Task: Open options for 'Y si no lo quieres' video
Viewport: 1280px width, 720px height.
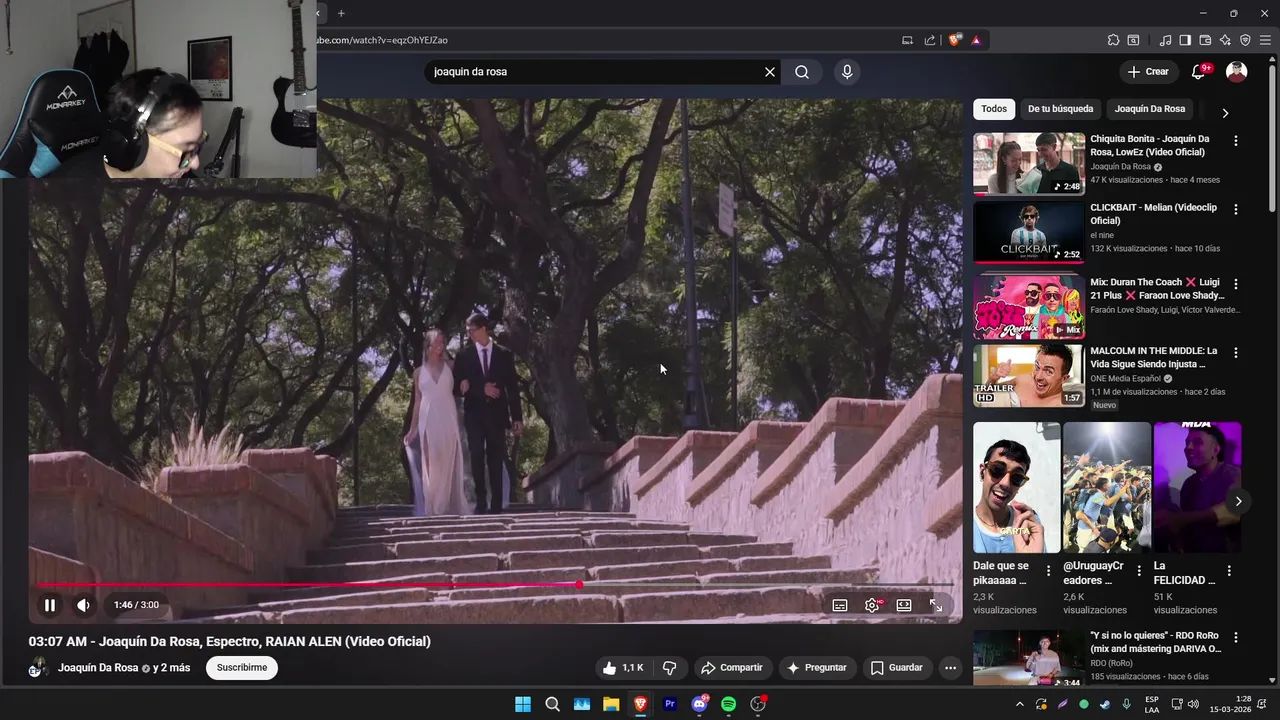Action: 1236,637
